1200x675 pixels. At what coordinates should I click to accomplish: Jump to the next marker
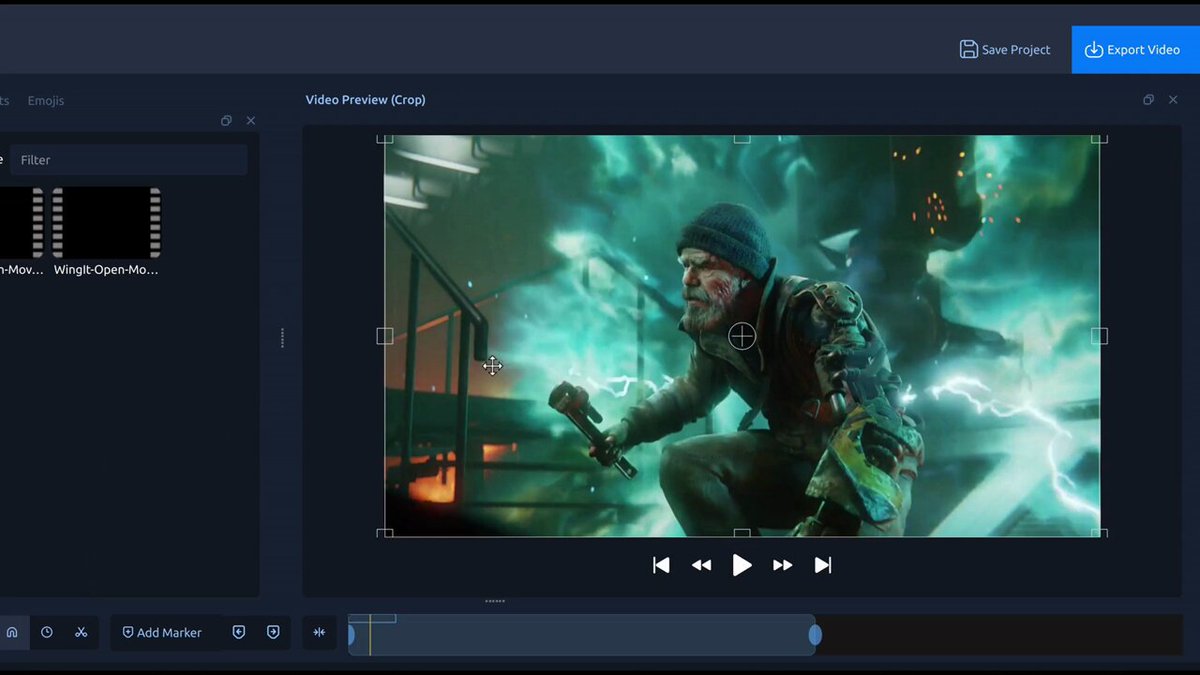(273, 632)
